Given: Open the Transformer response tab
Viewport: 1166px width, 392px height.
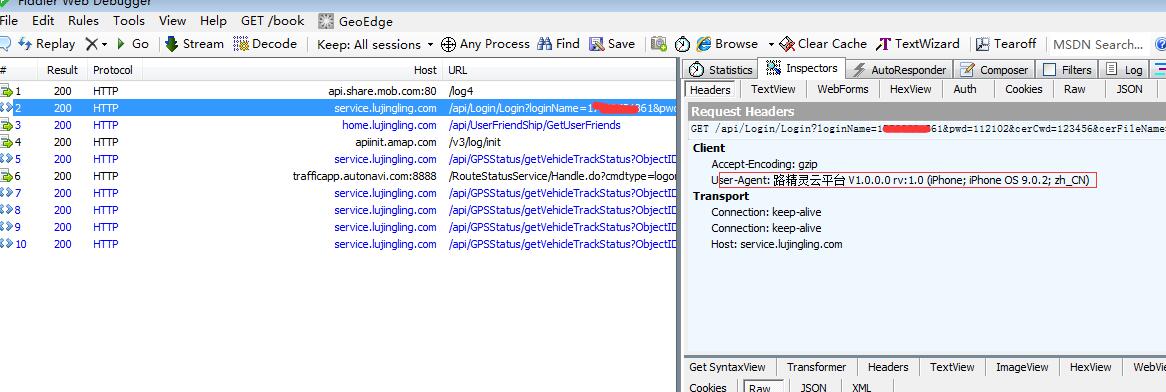Looking at the screenshot, I should tap(816, 367).
